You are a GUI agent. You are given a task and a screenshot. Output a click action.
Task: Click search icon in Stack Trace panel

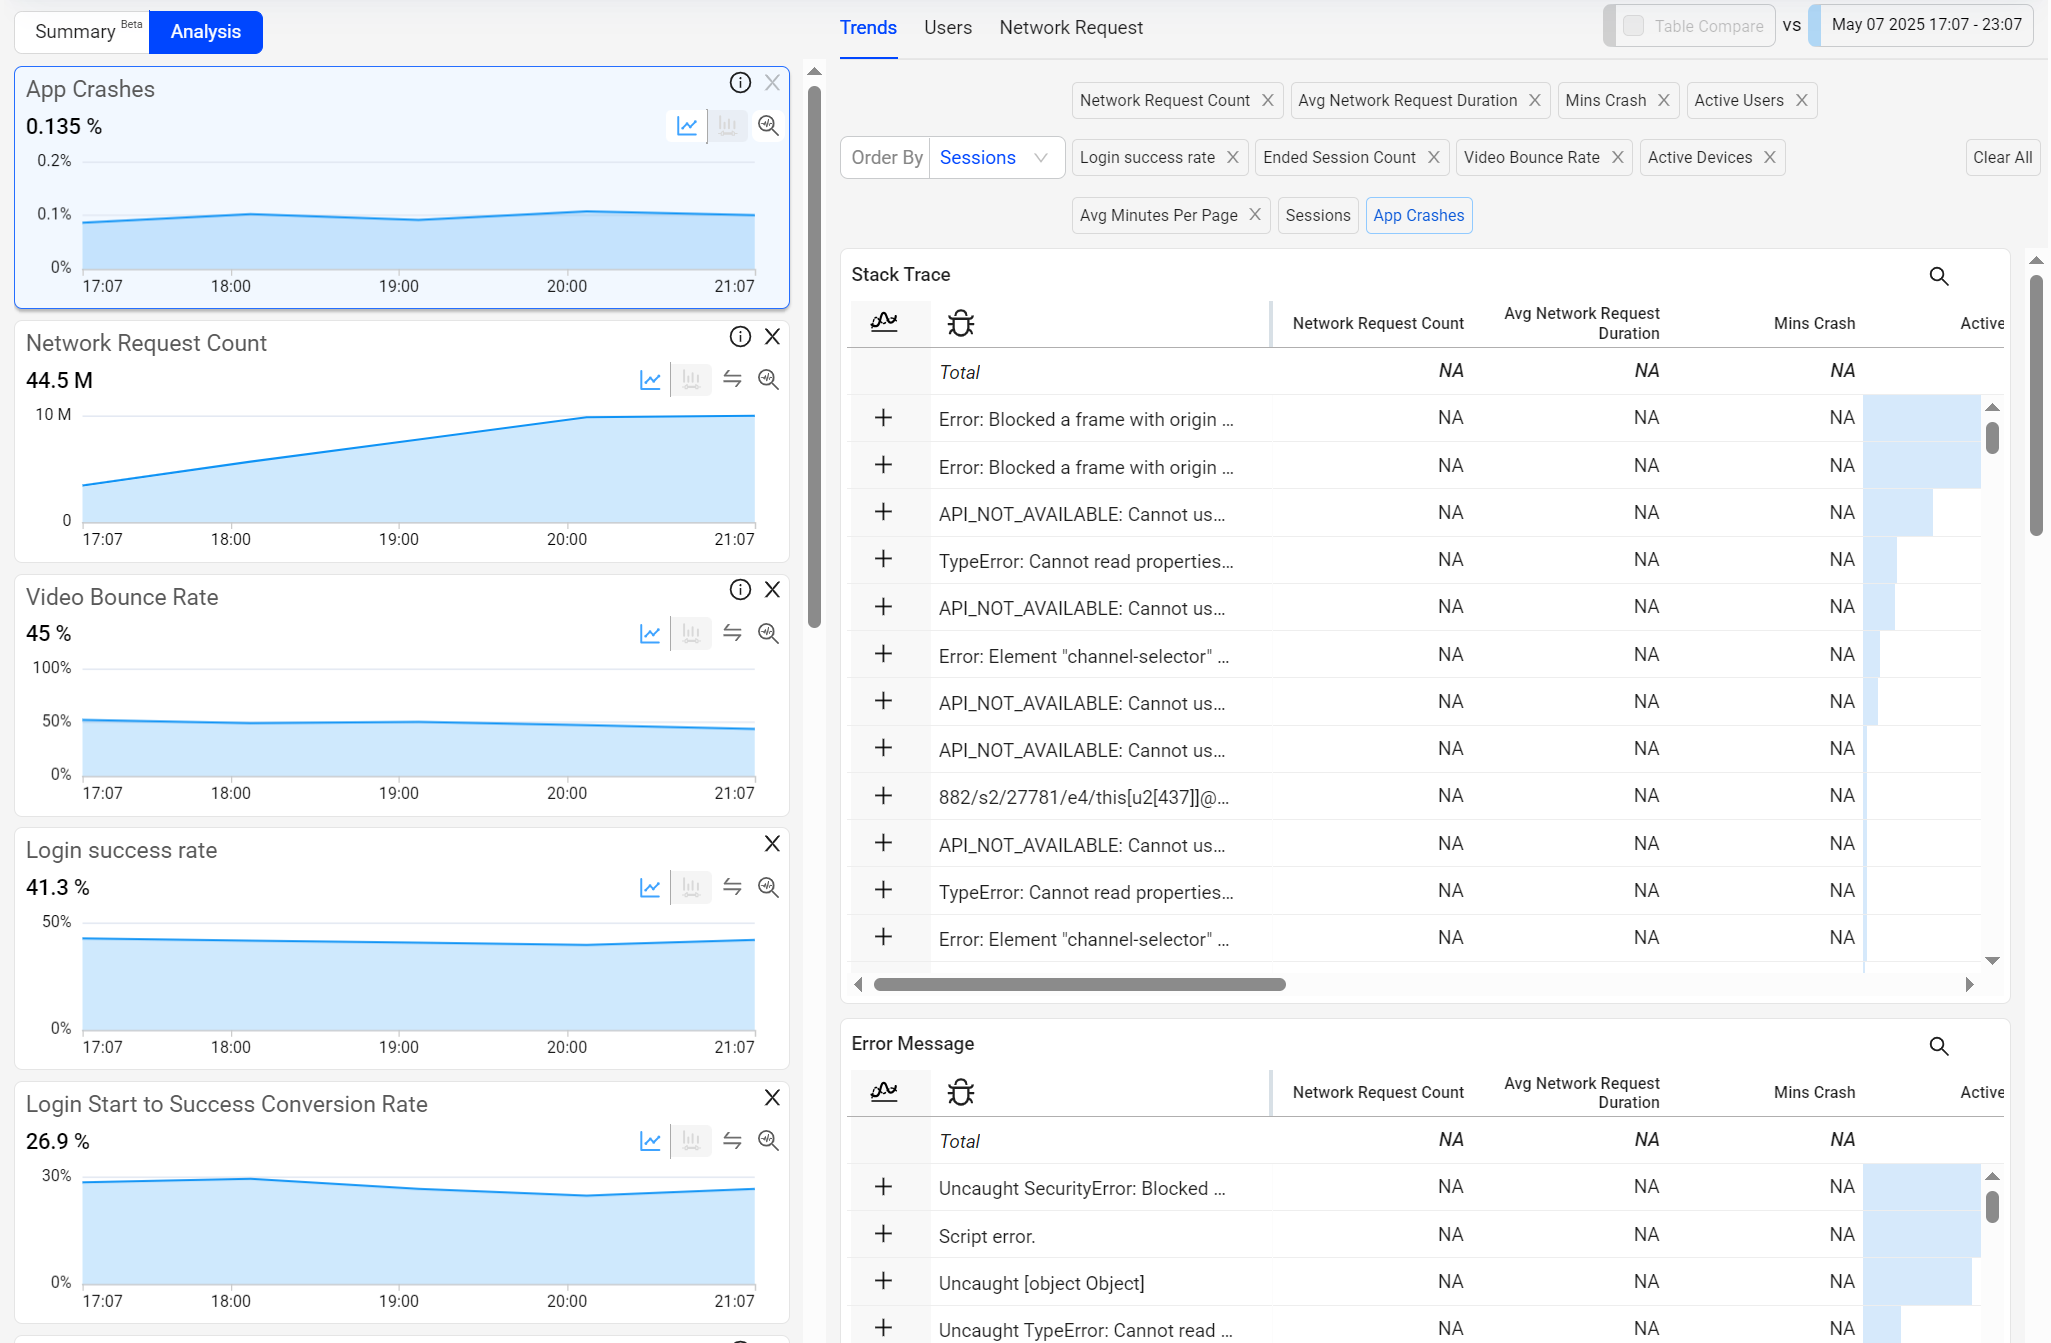1939,276
